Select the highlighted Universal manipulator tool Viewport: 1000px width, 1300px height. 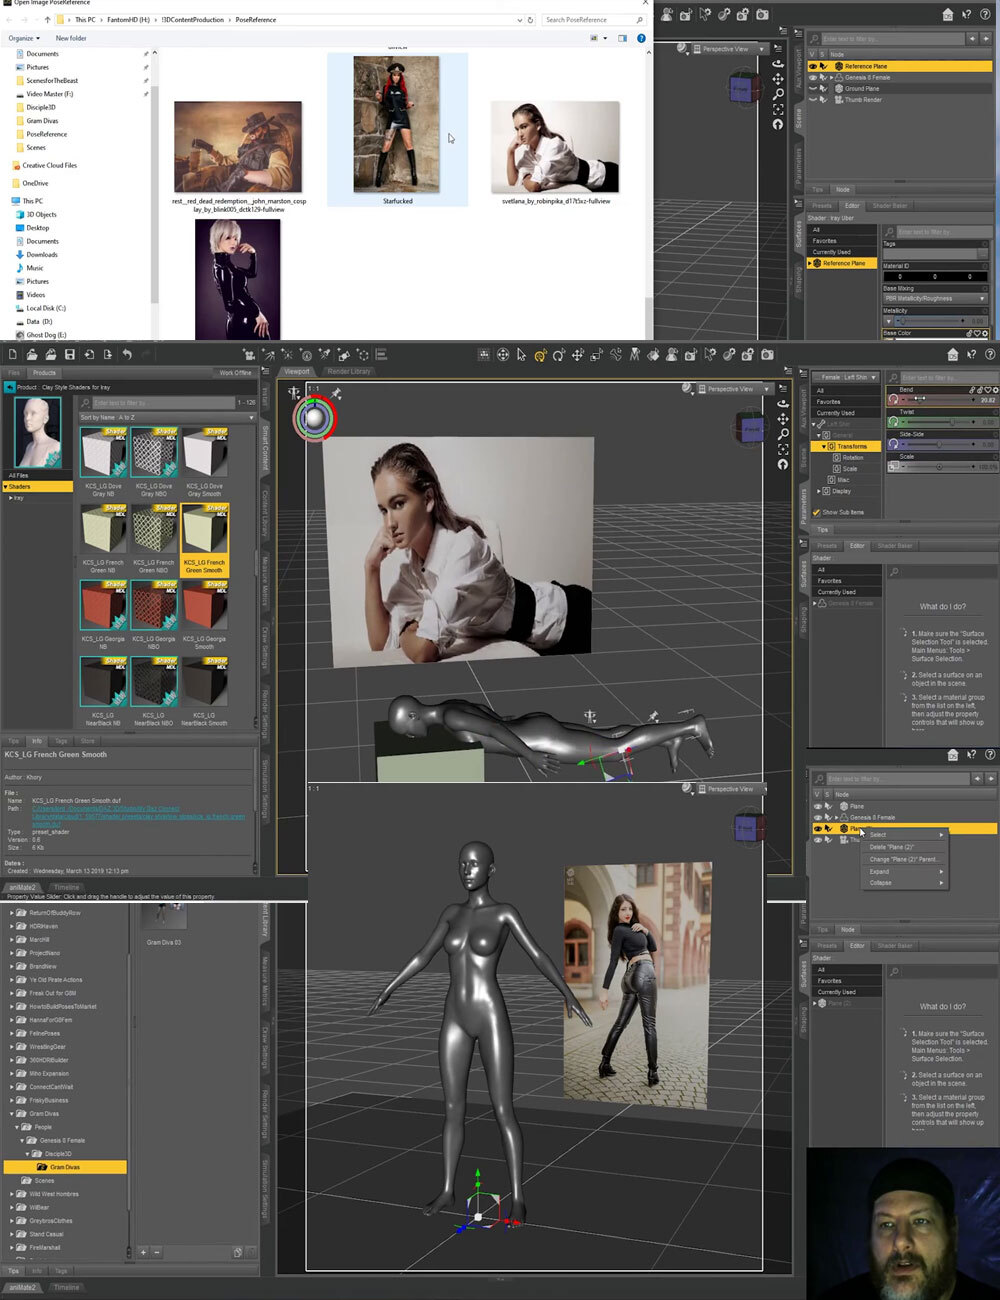[x=540, y=354]
